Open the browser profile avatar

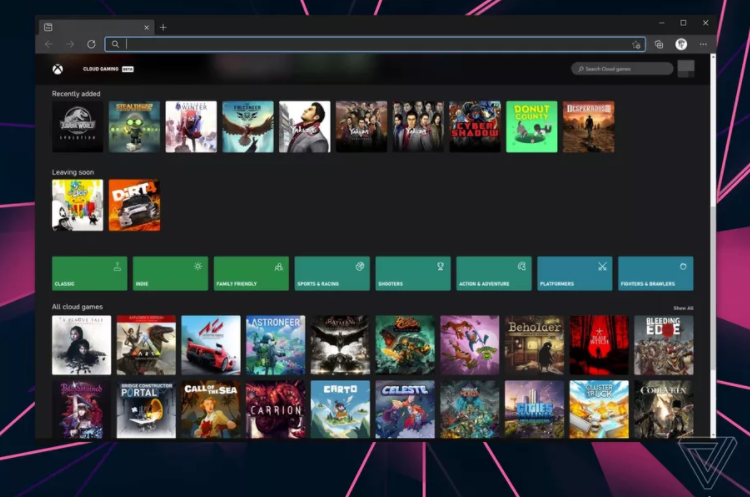[x=681, y=44]
